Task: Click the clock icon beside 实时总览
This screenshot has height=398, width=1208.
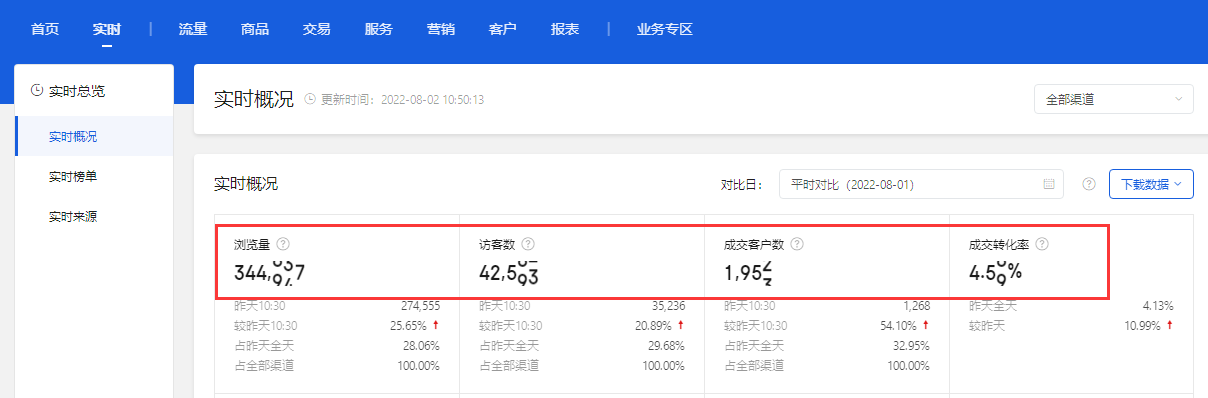Action: (37, 91)
